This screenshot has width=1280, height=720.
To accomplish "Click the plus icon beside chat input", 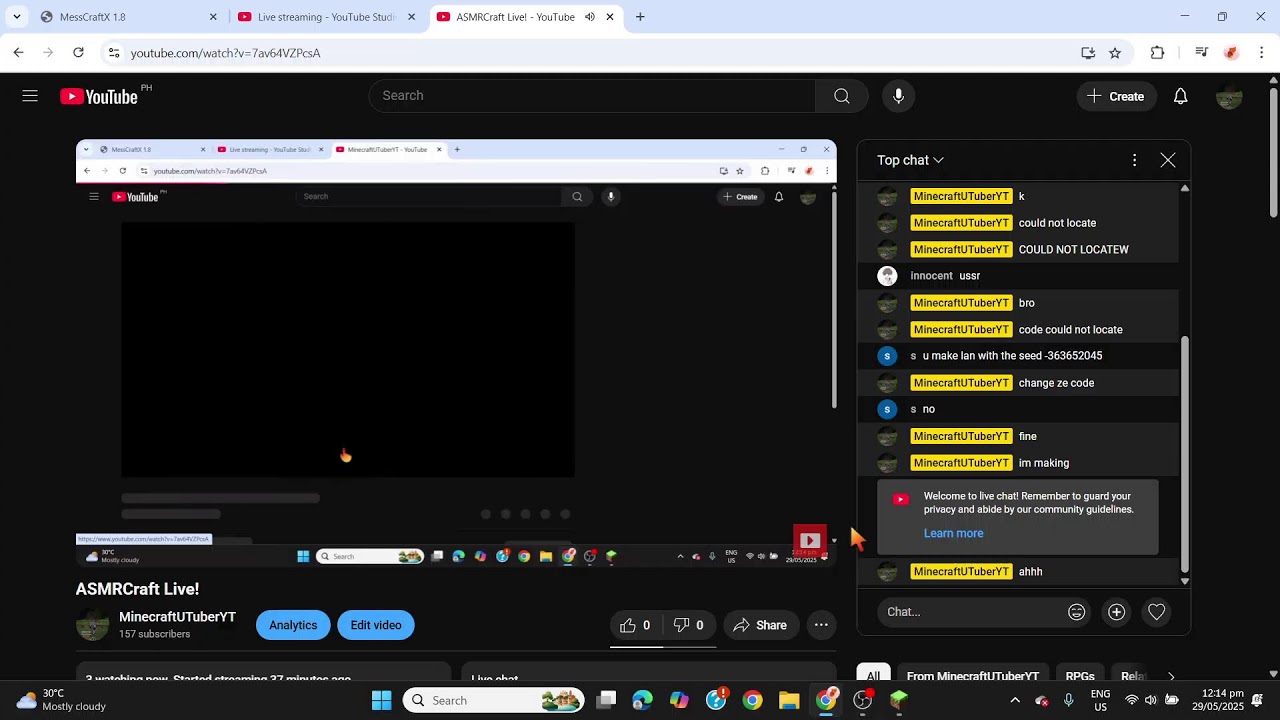I will [x=1117, y=612].
